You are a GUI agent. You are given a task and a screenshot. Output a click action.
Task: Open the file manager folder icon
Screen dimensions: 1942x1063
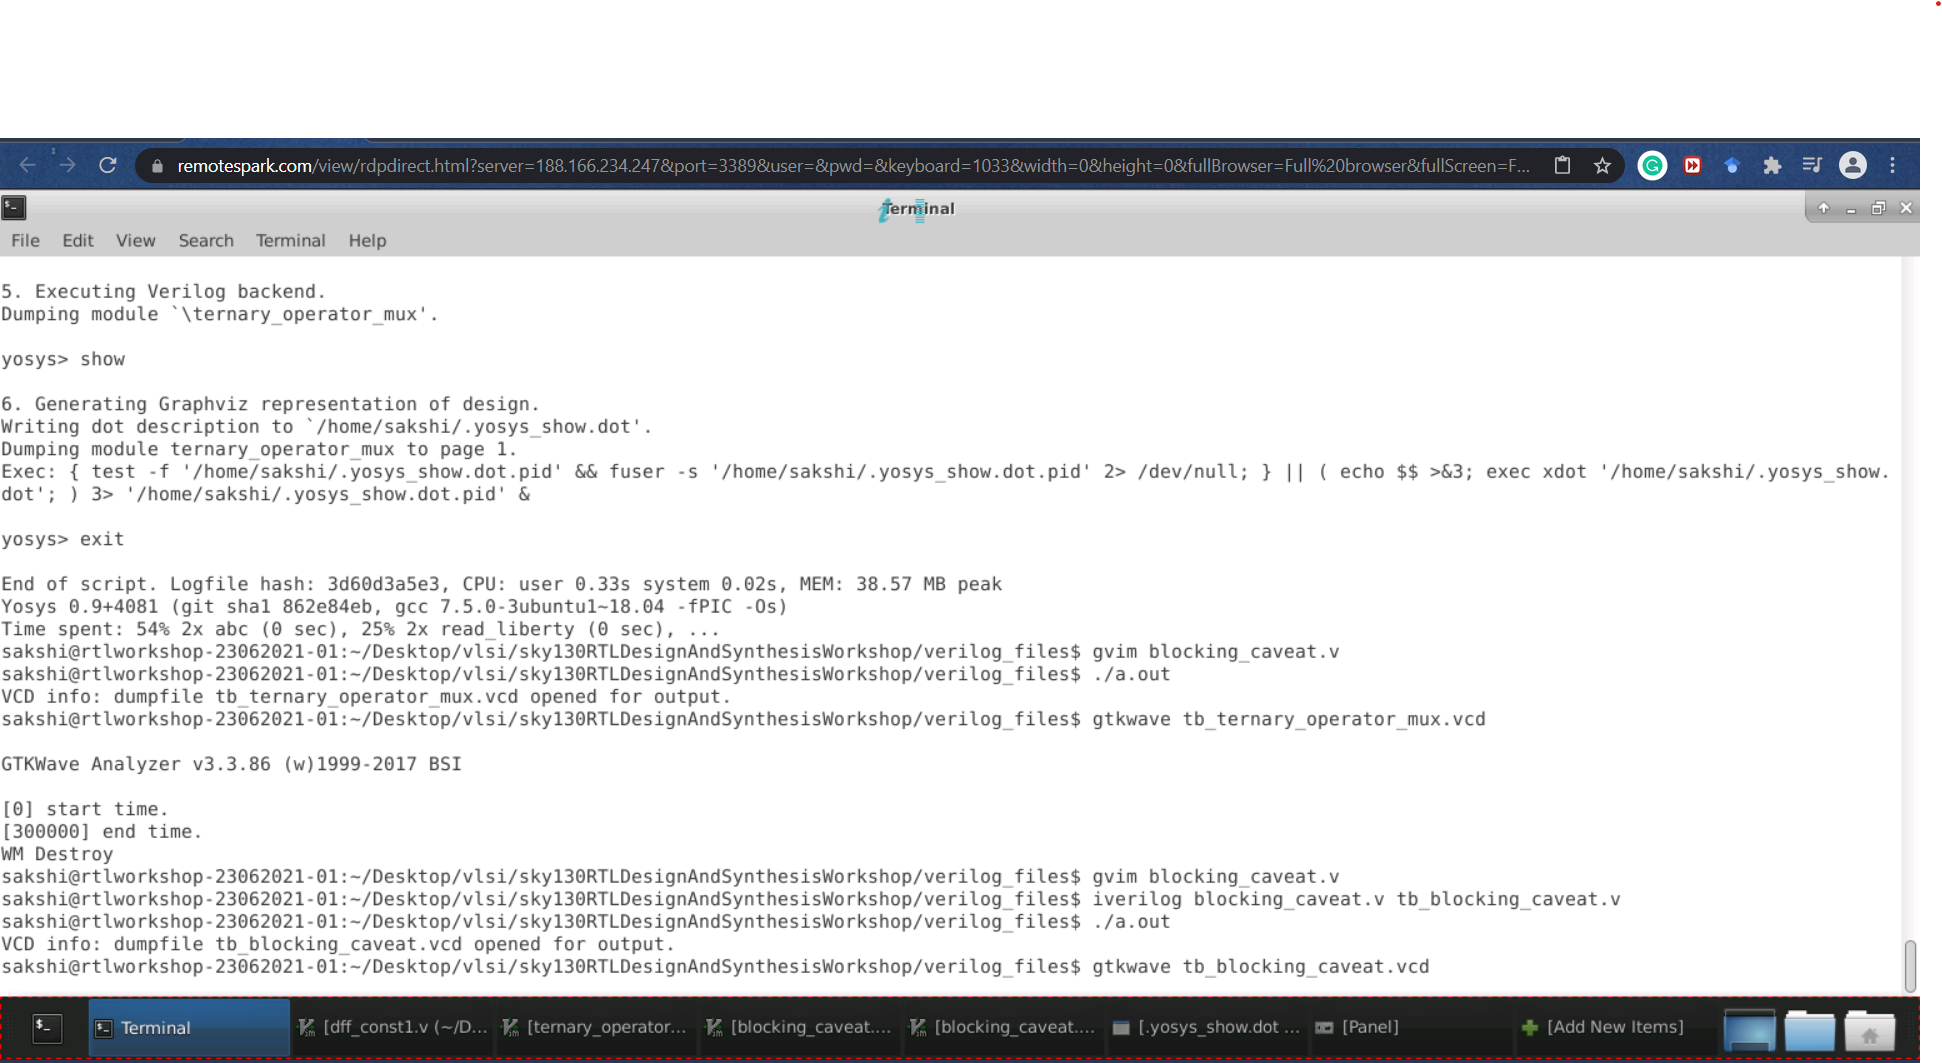[x=1809, y=1030]
